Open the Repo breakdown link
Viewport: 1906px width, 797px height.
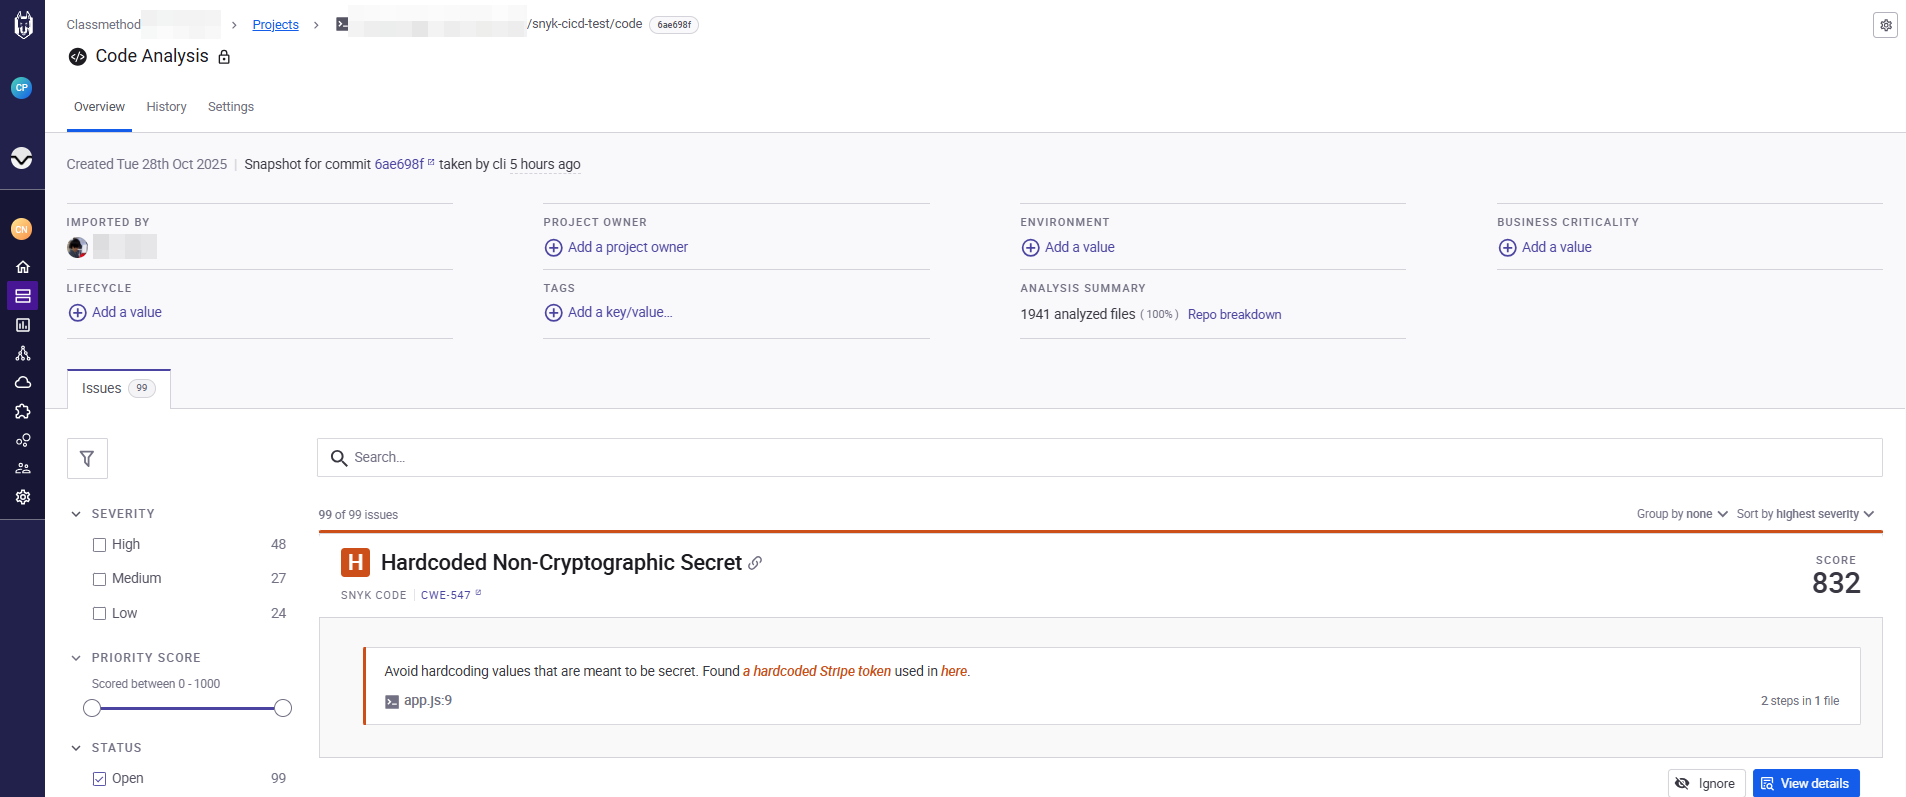[x=1234, y=315]
